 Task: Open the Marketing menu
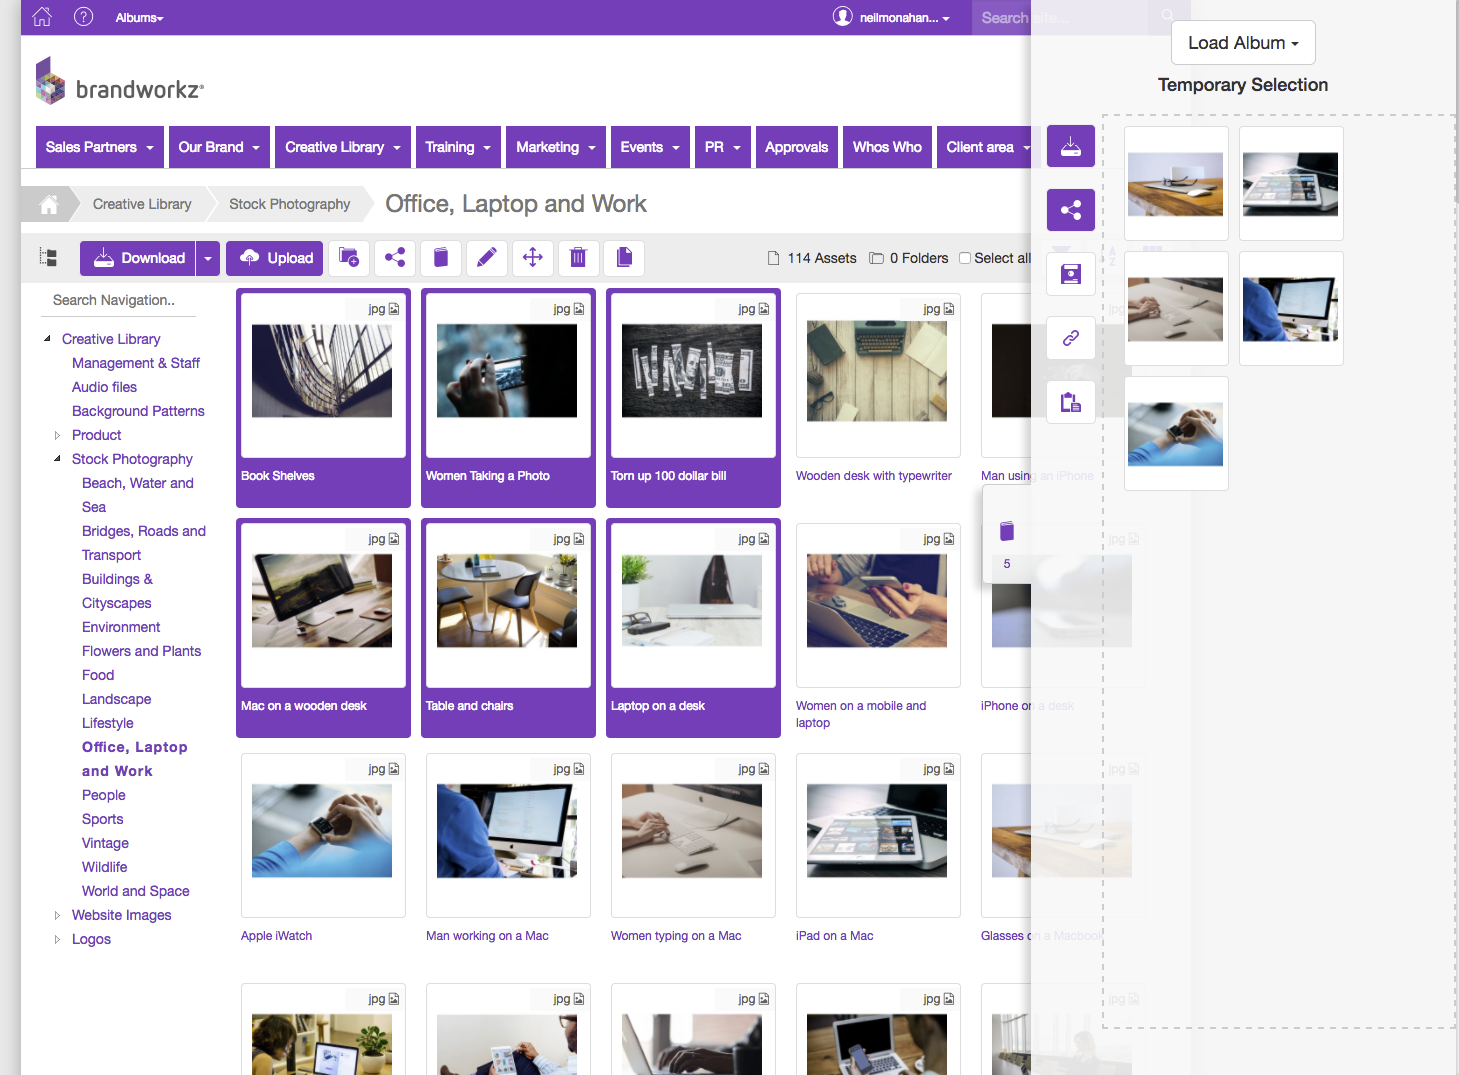[x=556, y=147]
